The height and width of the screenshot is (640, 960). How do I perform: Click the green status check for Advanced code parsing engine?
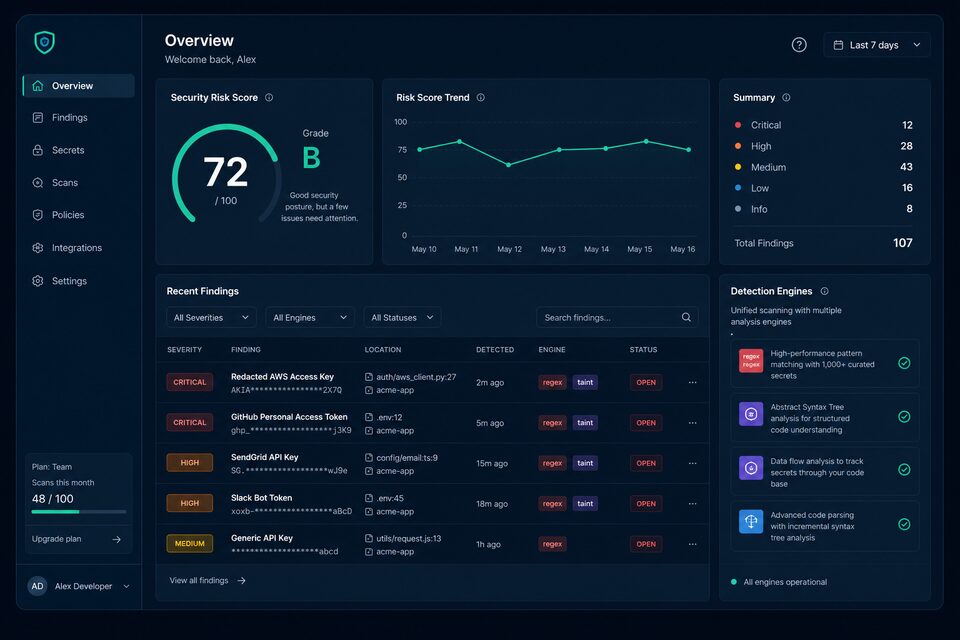(x=904, y=524)
